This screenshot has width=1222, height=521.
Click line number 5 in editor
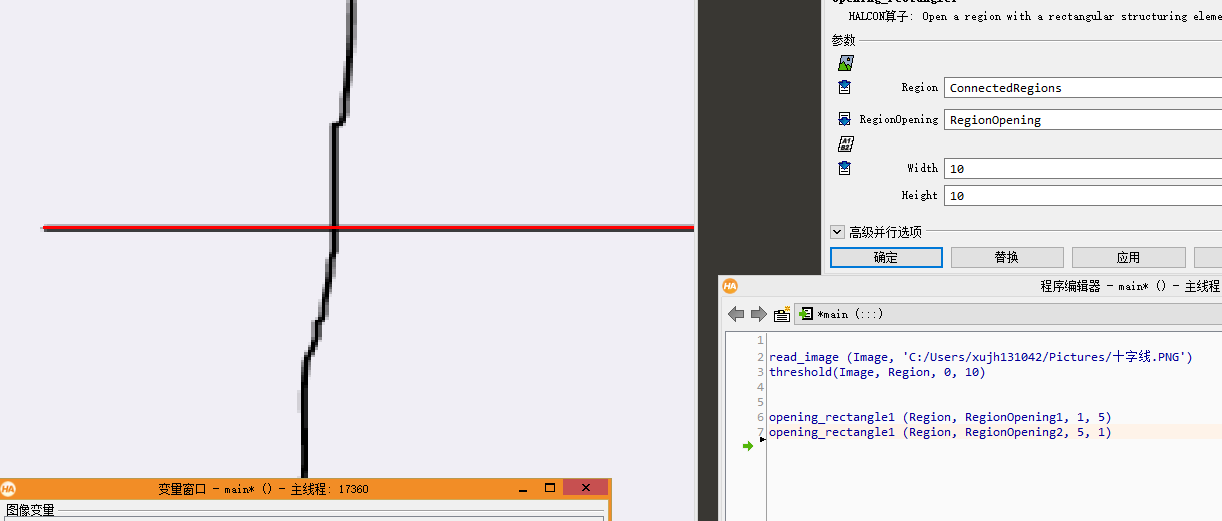coord(760,402)
